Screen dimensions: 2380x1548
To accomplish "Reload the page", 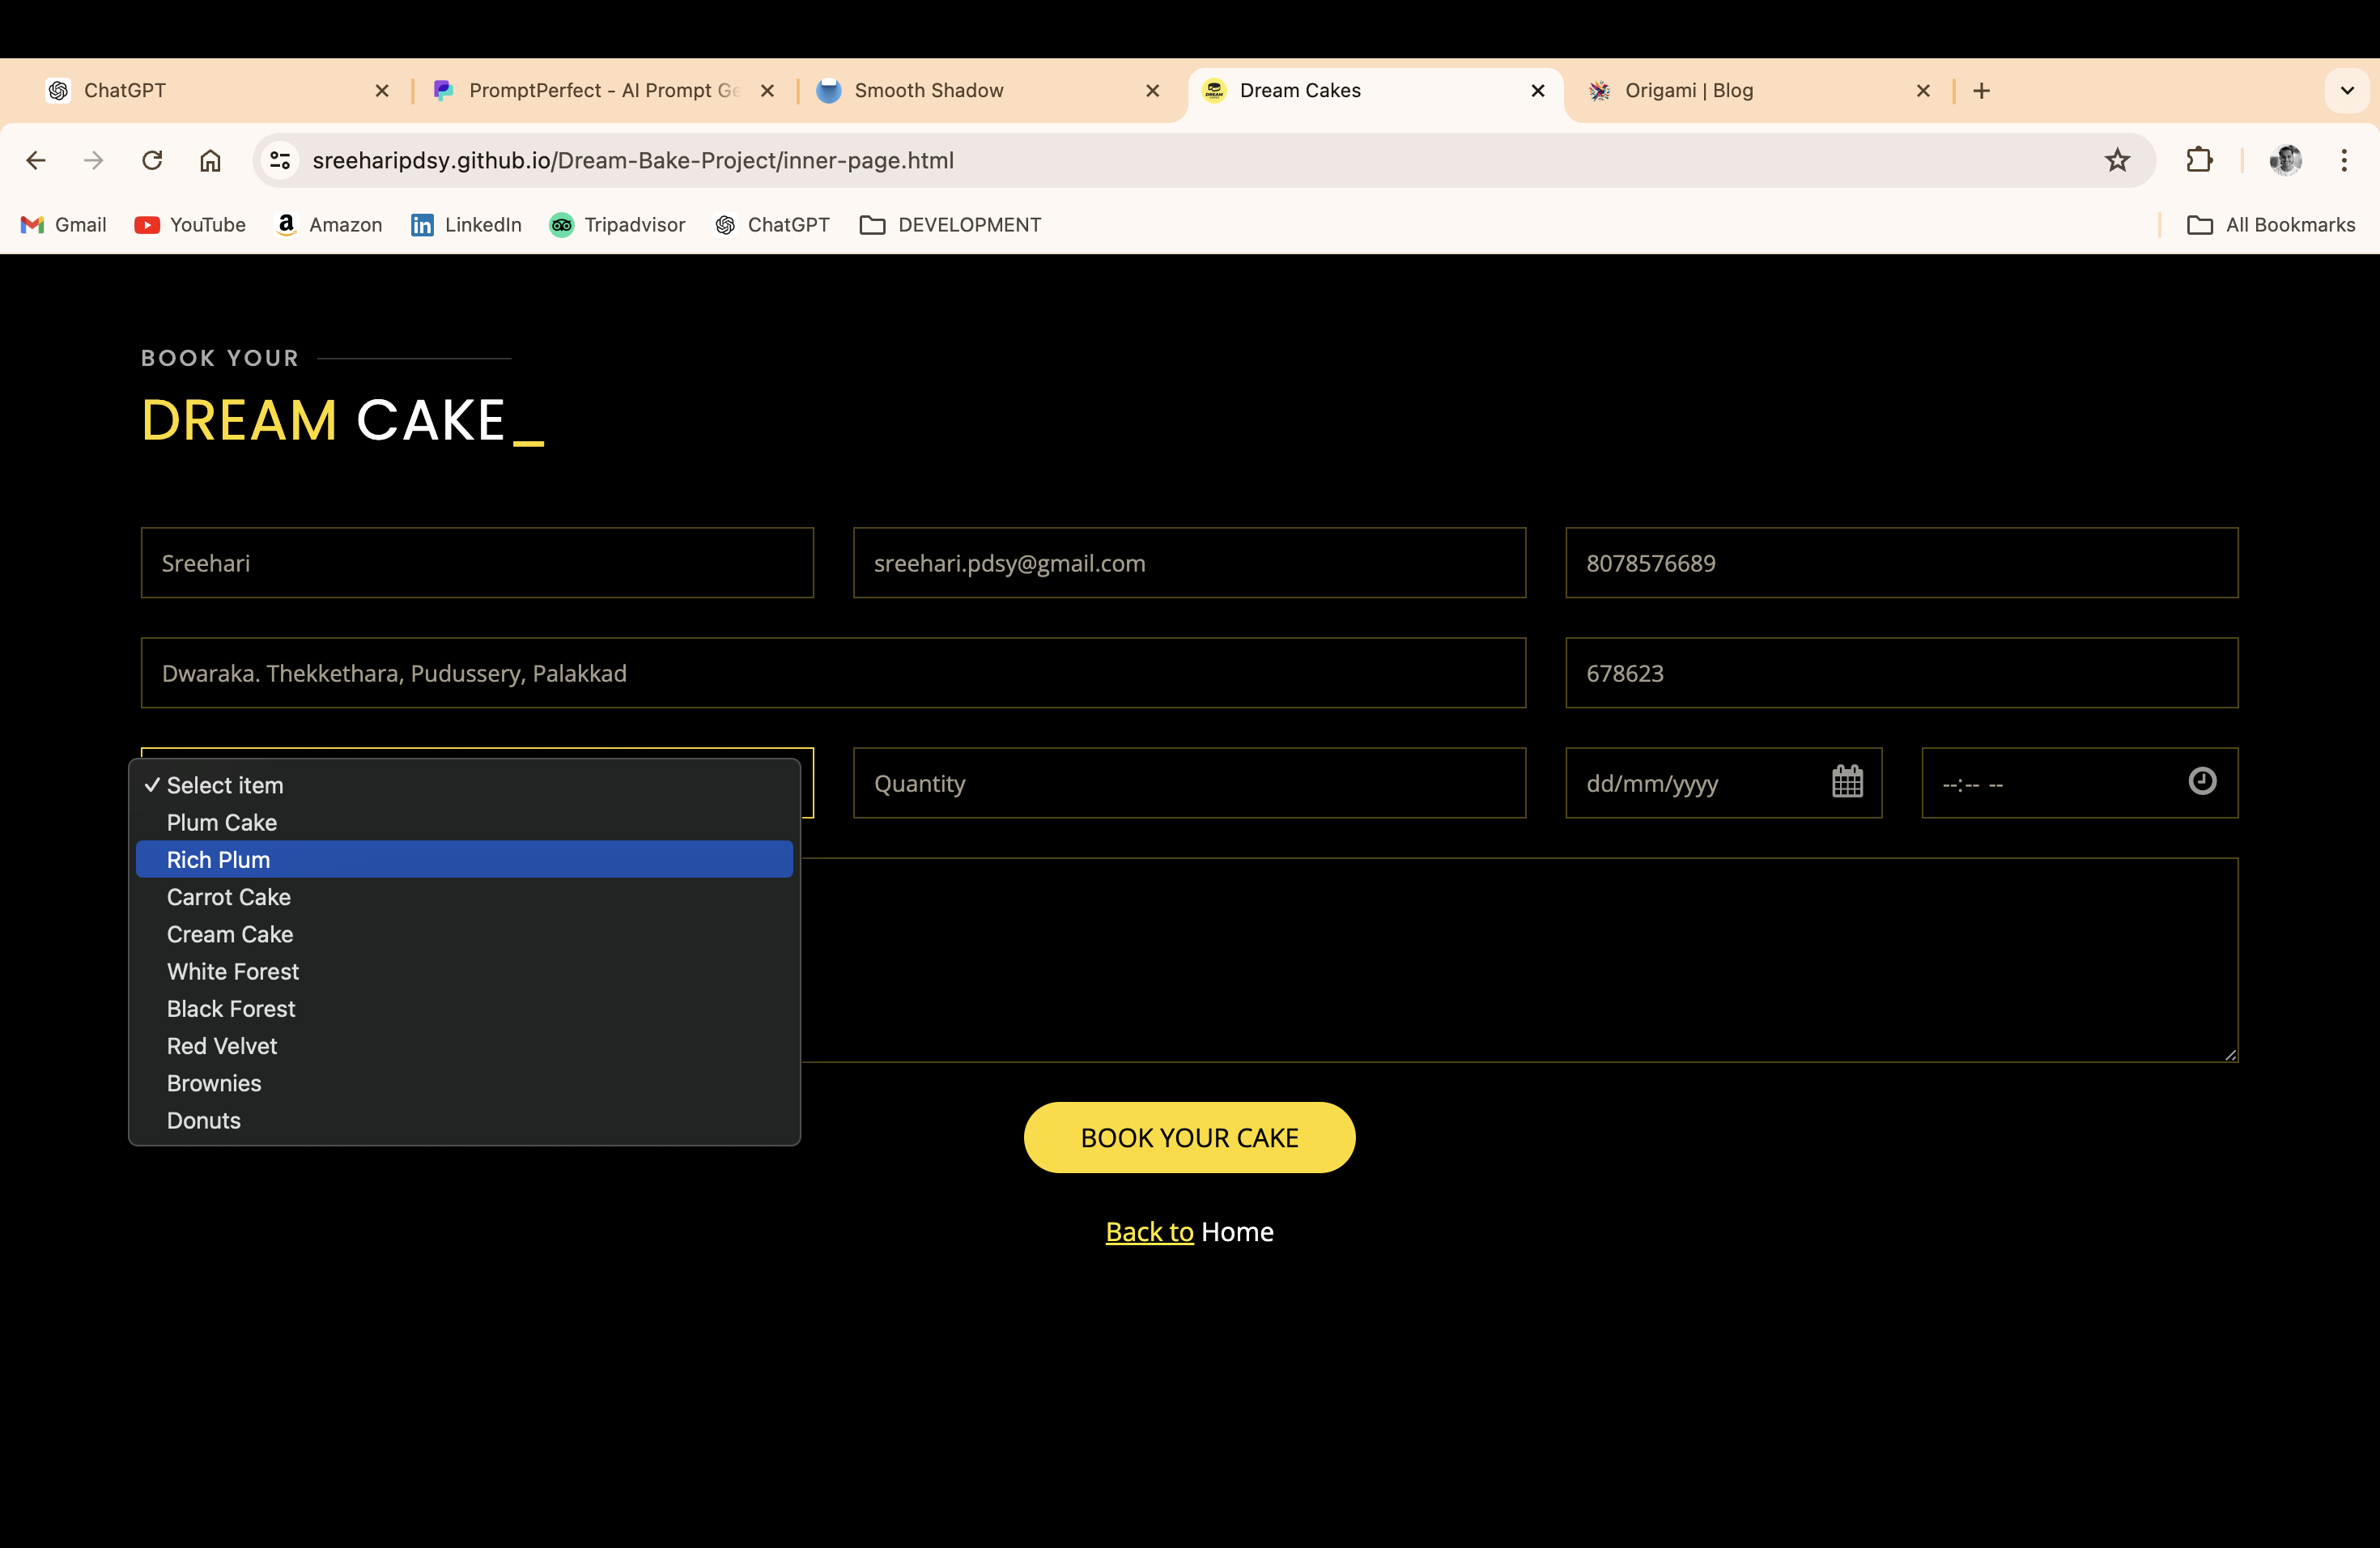I will (152, 160).
